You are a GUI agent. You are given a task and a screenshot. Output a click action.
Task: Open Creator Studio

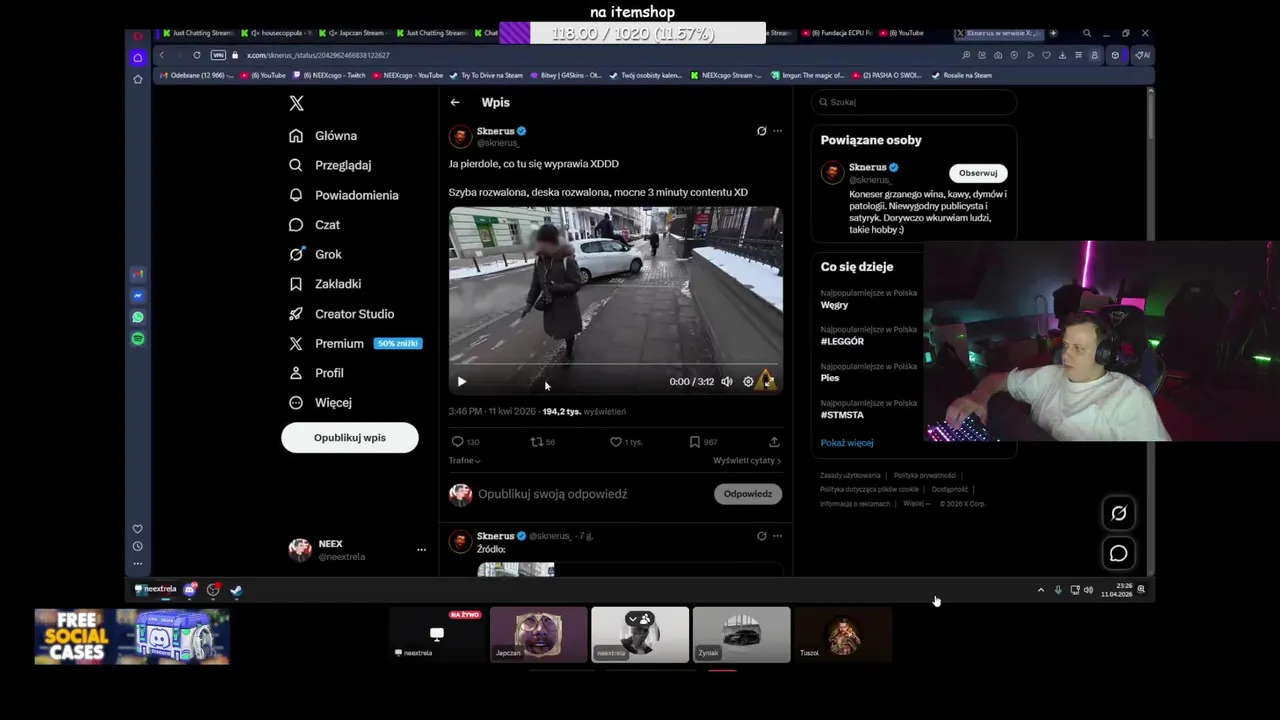coord(342,314)
